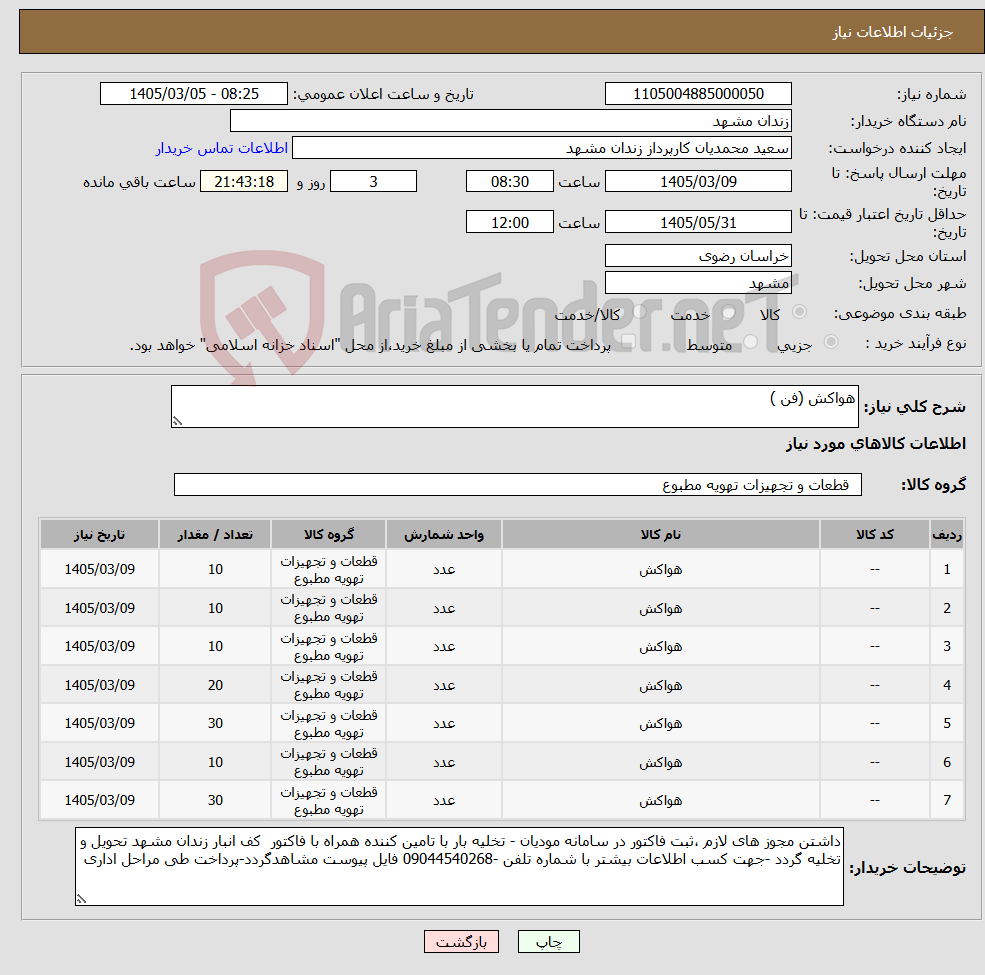This screenshot has height=975, width=985.
Task: Click date 1405/03/09 in row 3
Action: [99, 646]
